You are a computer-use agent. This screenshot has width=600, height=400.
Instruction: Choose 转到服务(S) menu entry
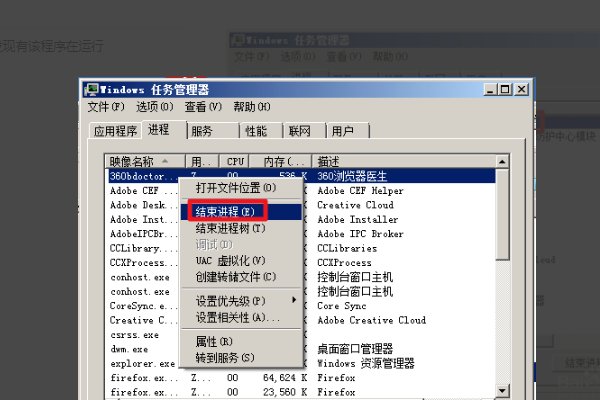[241, 358]
